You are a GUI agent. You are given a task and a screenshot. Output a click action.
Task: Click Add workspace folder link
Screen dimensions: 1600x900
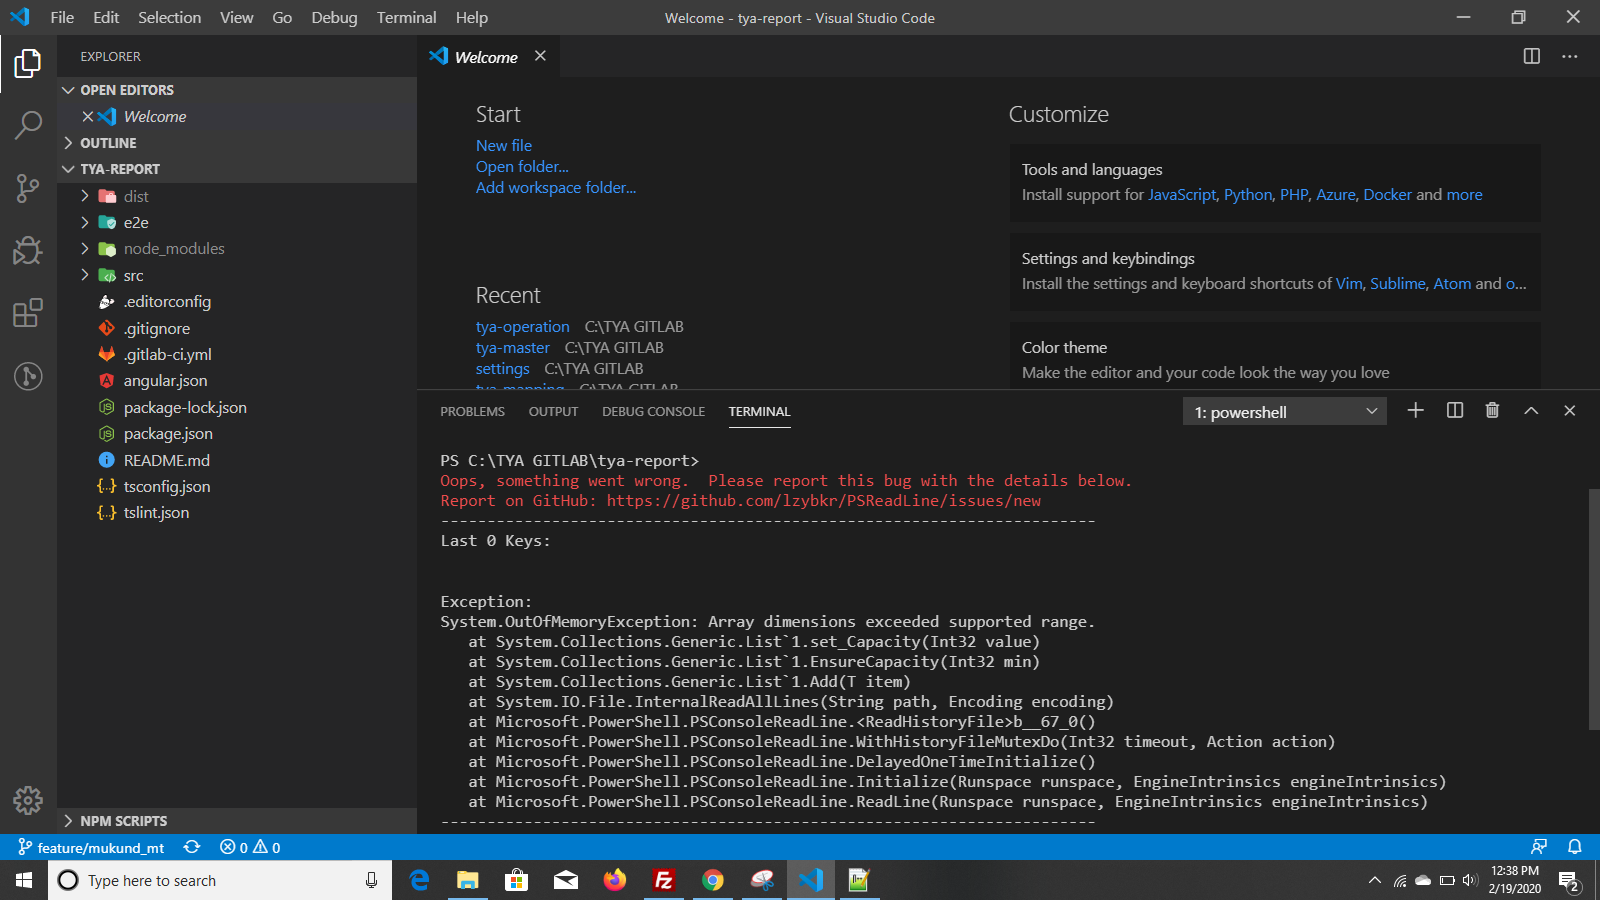556,187
